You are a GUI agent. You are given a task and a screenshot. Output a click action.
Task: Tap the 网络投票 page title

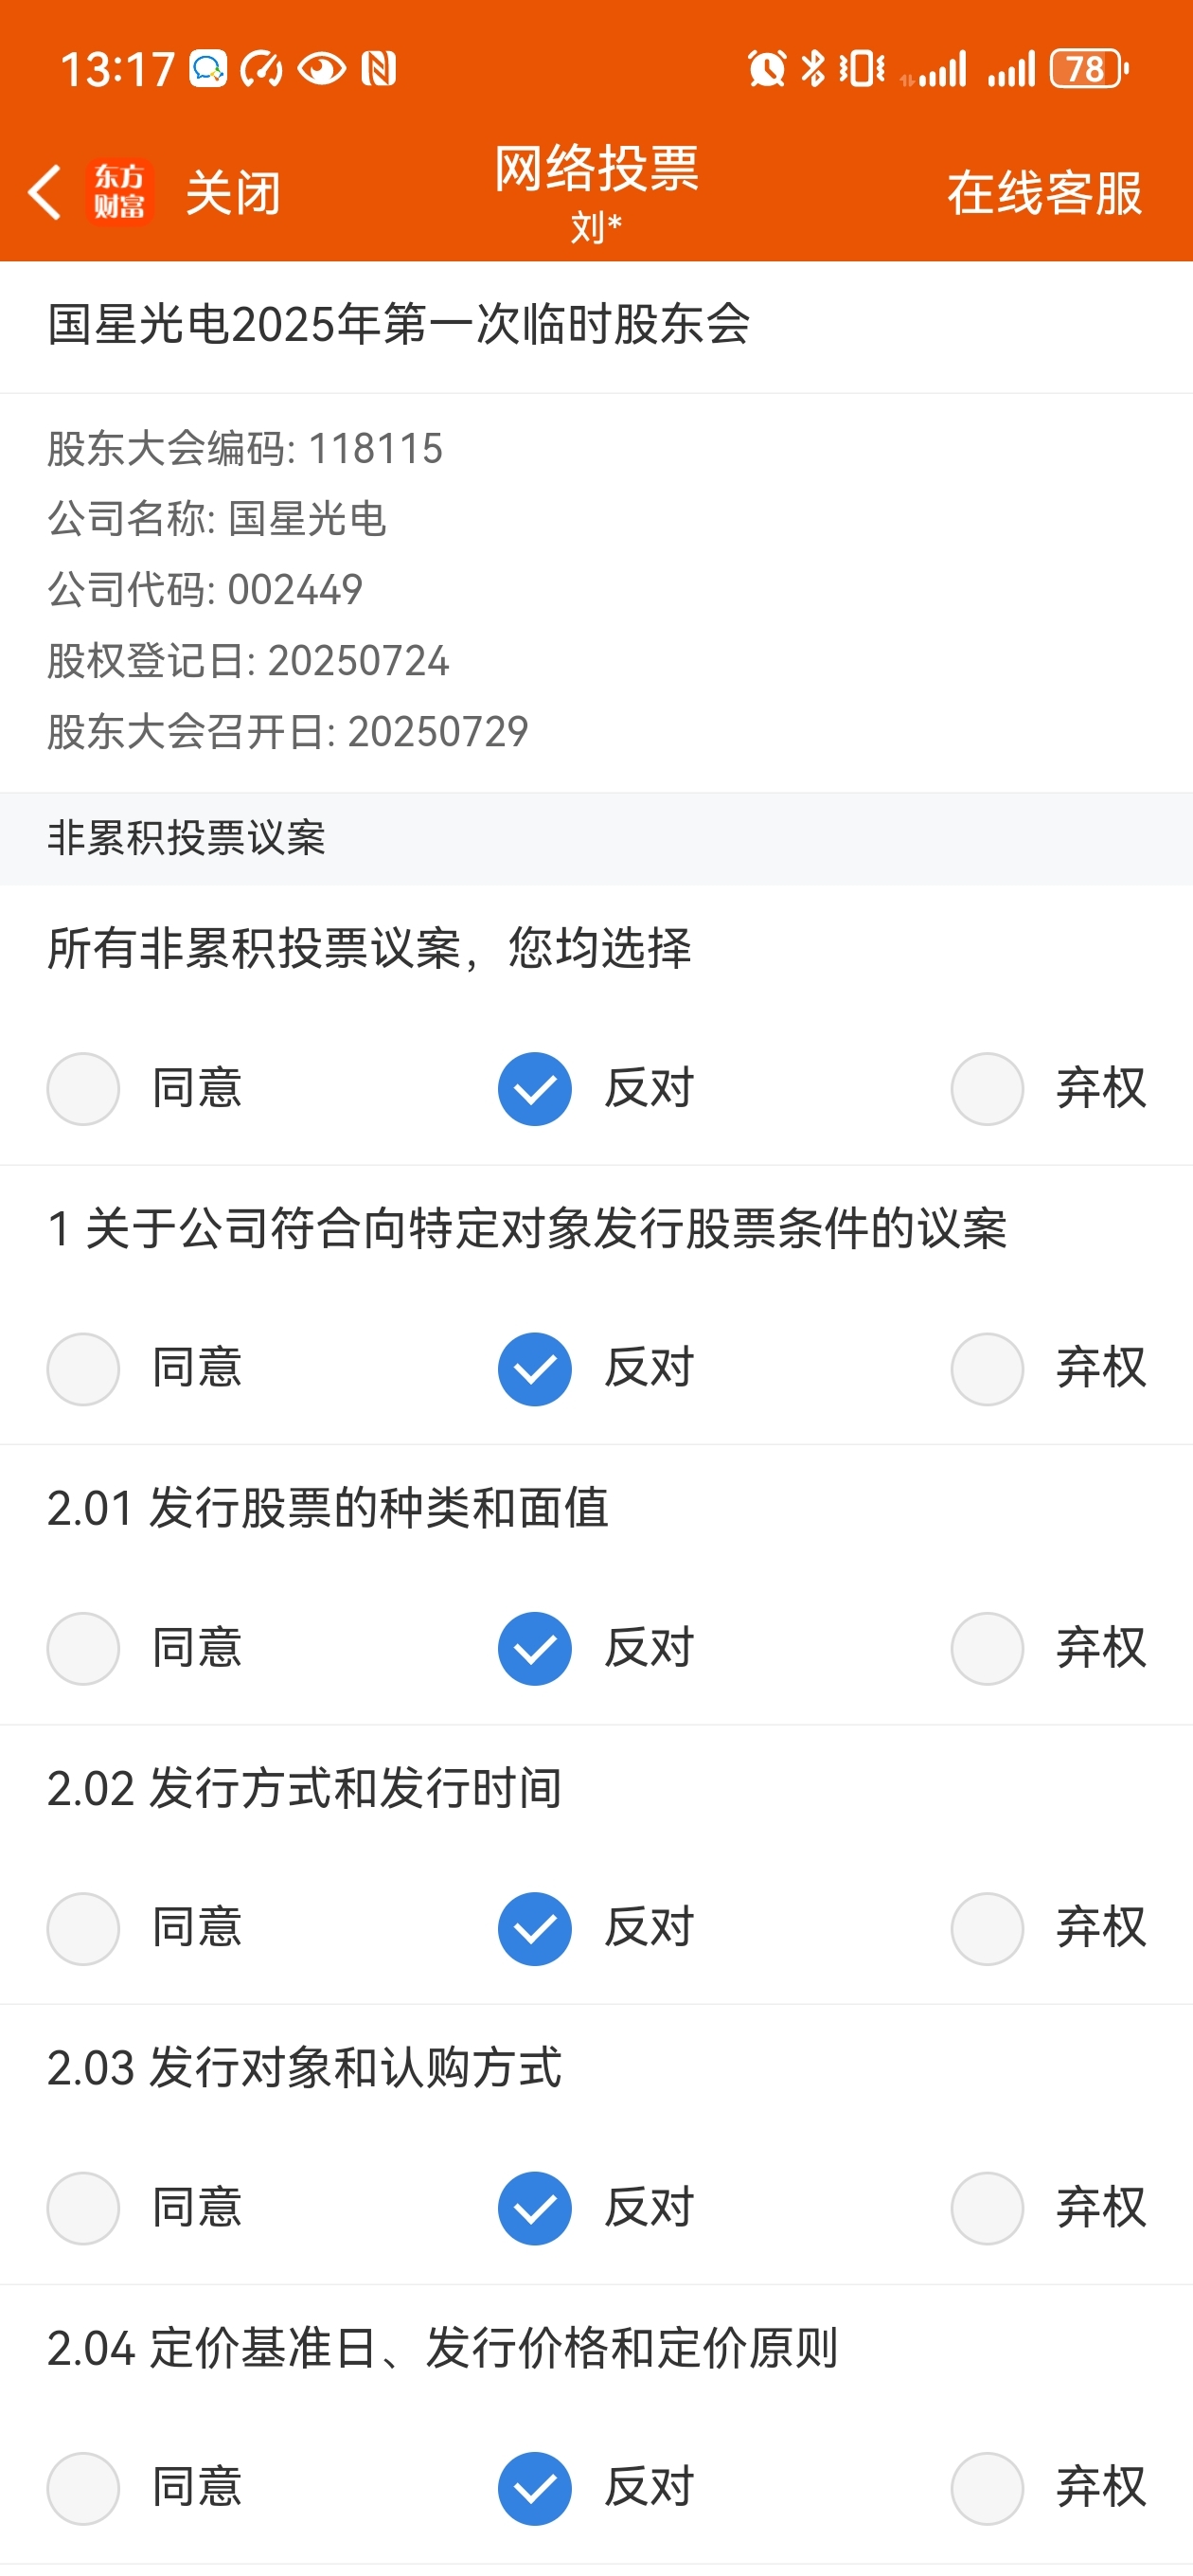pyautogui.click(x=597, y=168)
